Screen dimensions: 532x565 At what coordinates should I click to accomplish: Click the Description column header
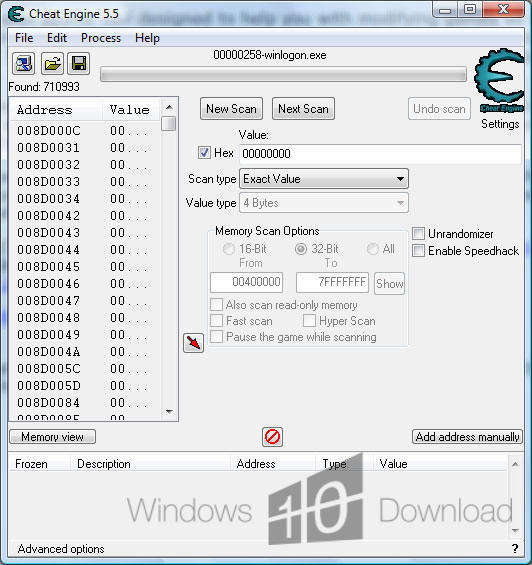(150, 463)
